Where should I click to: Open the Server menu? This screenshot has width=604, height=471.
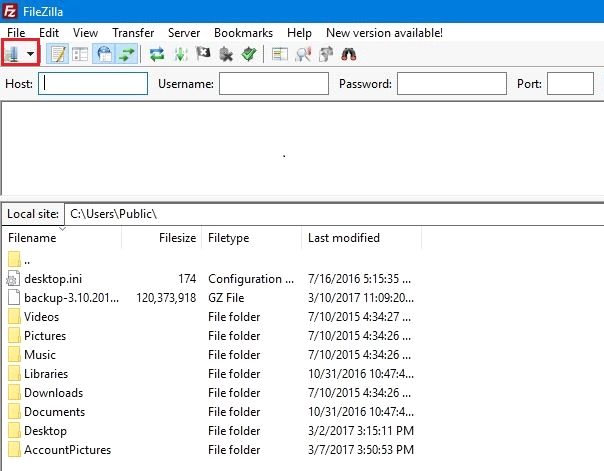click(184, 33)
